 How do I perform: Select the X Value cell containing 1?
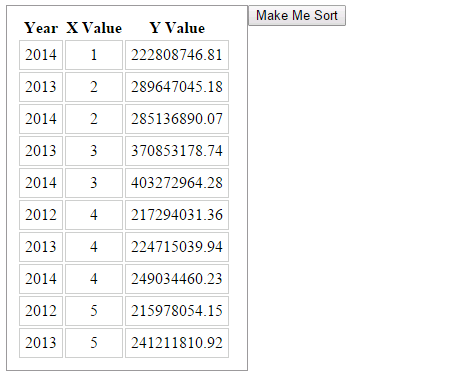pyautogui.click(x=94, y=55)
